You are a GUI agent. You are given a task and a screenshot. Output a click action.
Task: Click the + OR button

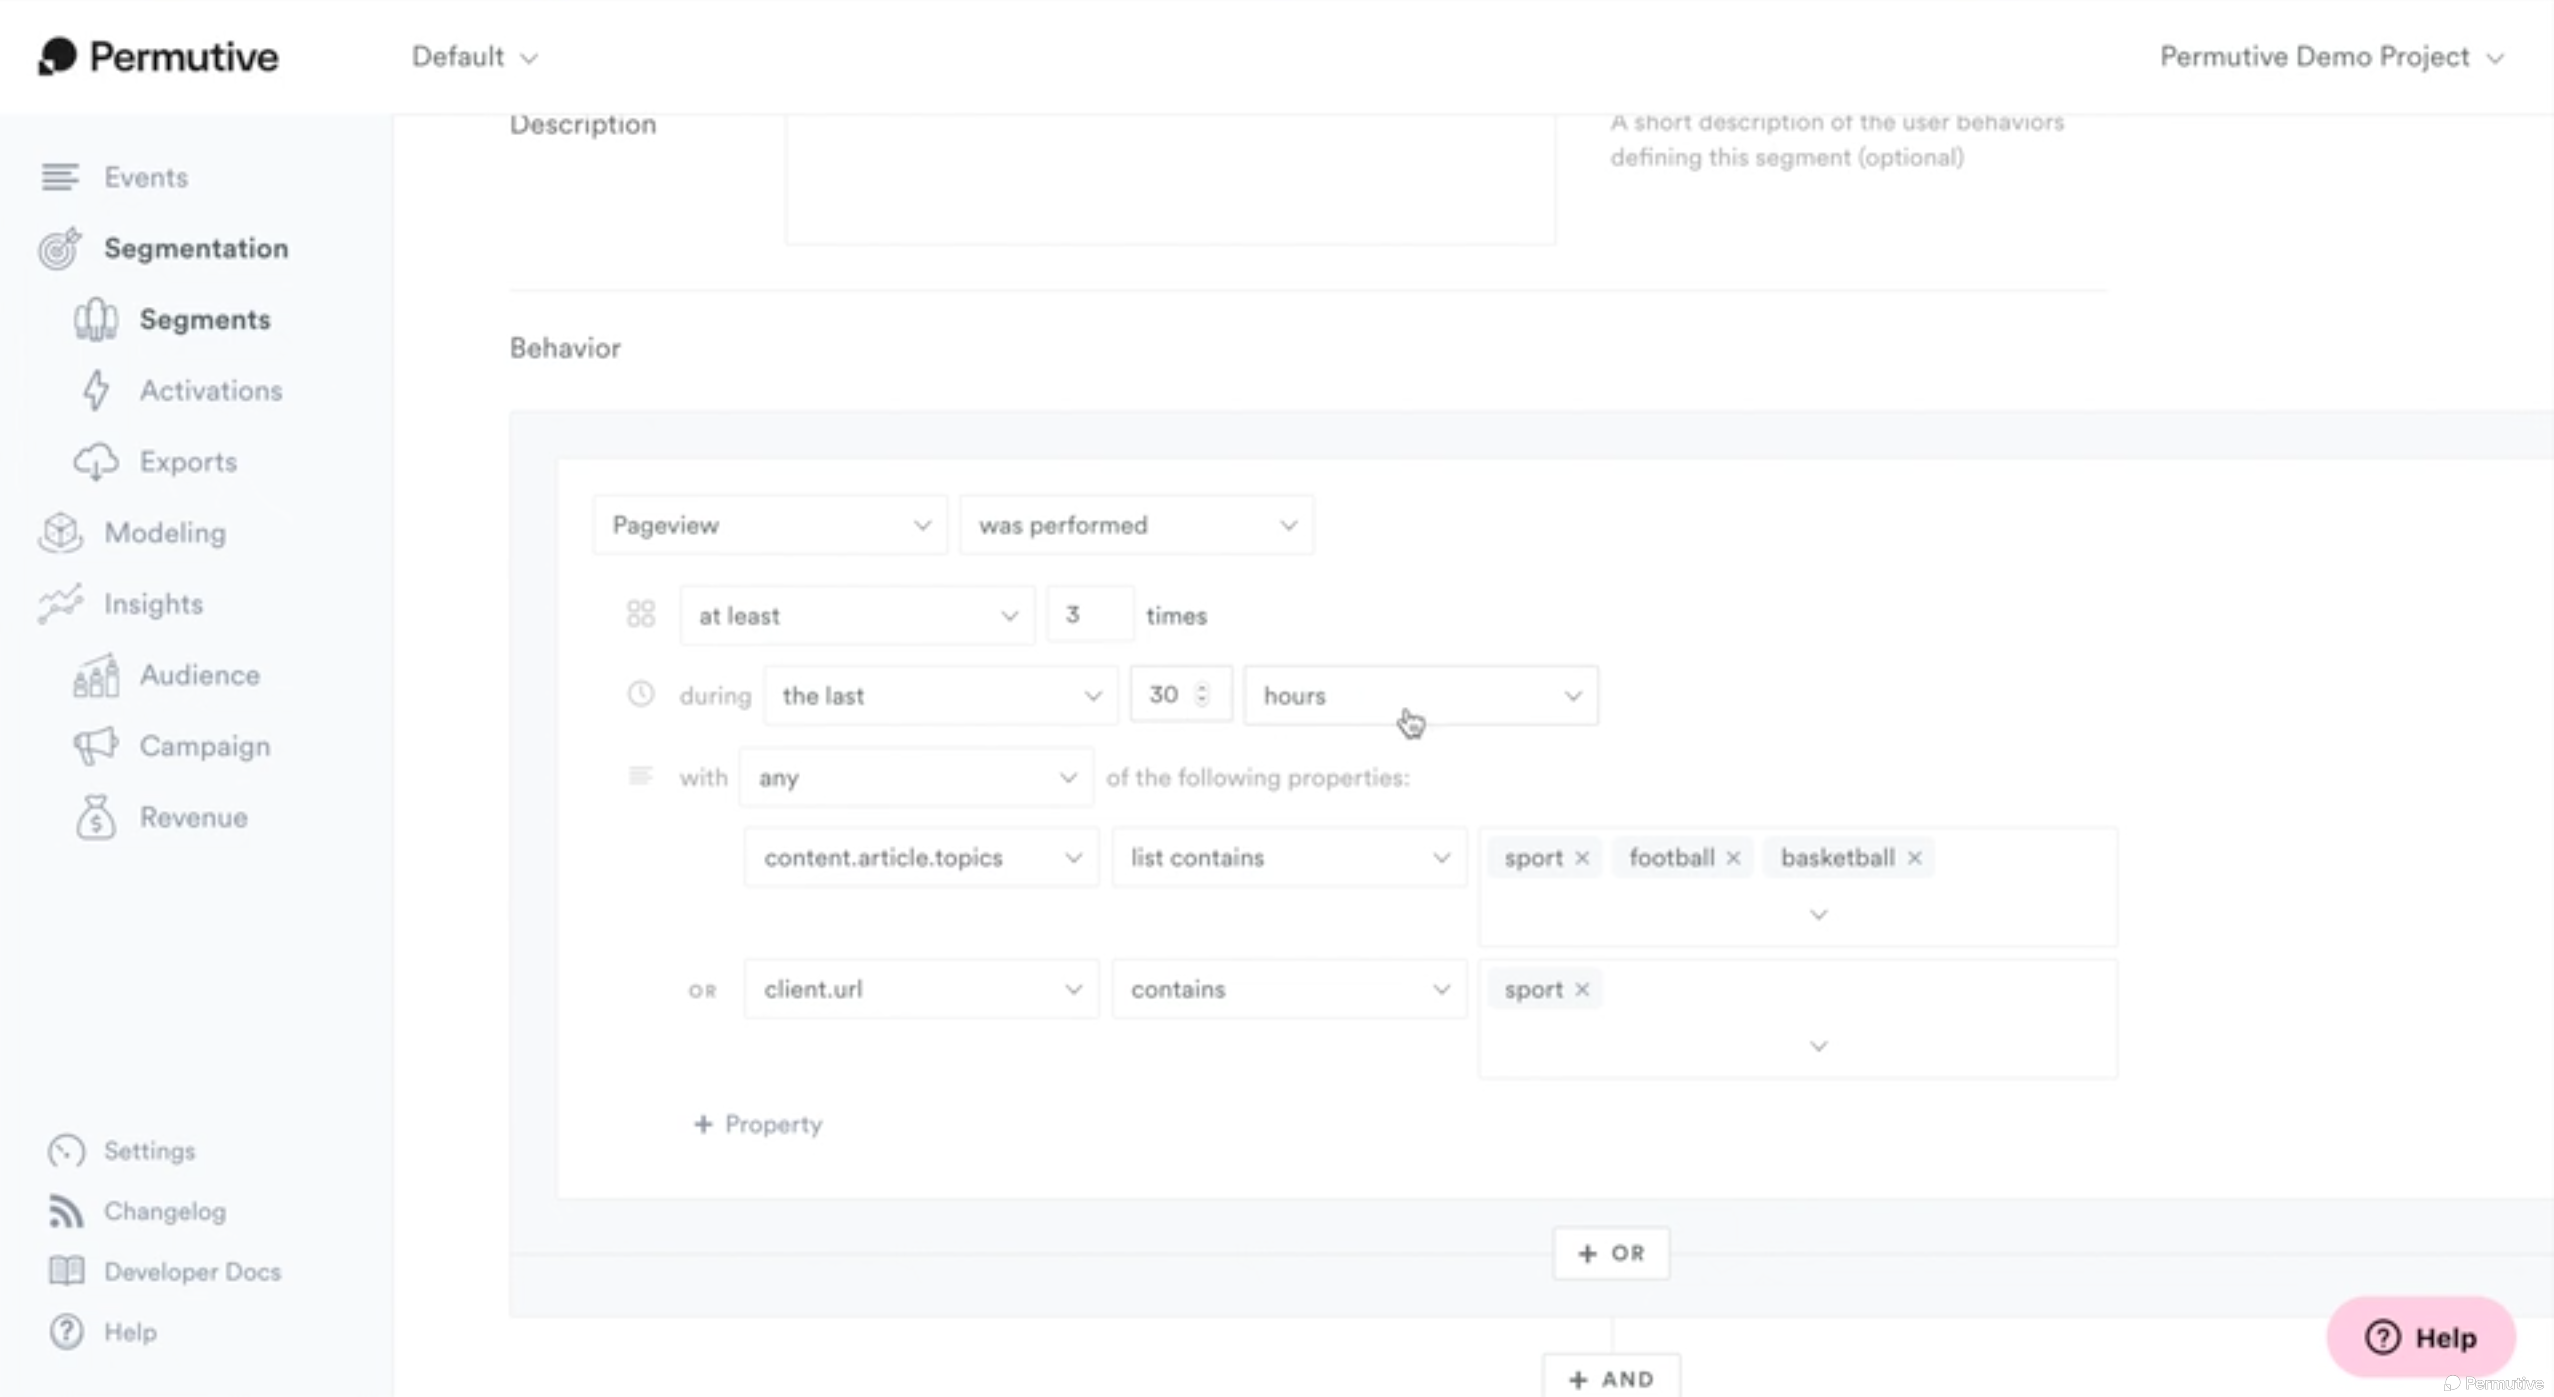pyautogui.click(x=1610, y=1253)
